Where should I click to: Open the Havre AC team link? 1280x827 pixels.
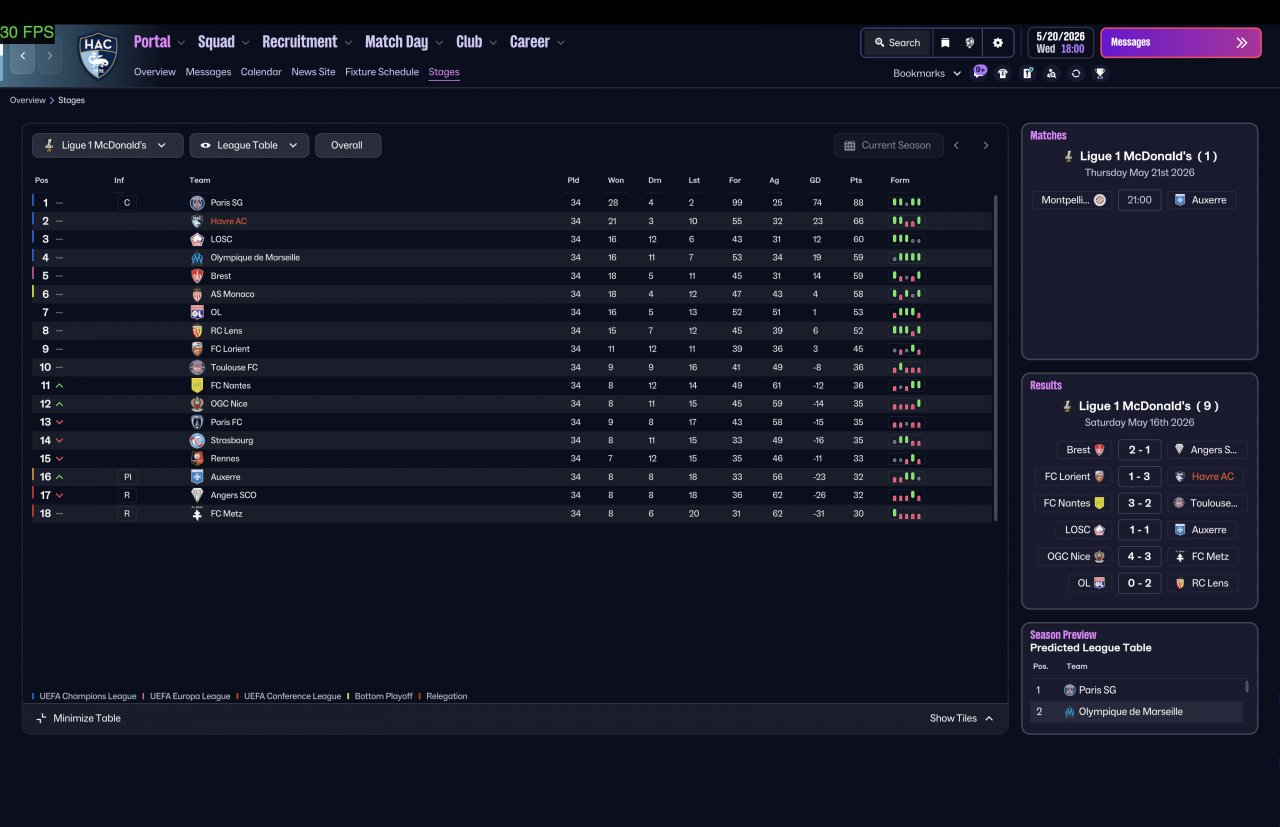tap(228, 221)
